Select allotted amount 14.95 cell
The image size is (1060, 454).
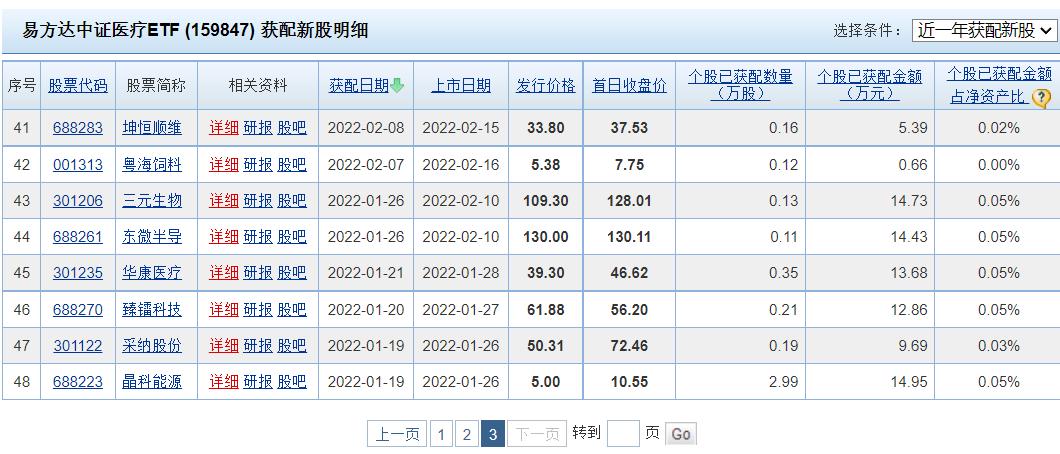coord(869,382)
